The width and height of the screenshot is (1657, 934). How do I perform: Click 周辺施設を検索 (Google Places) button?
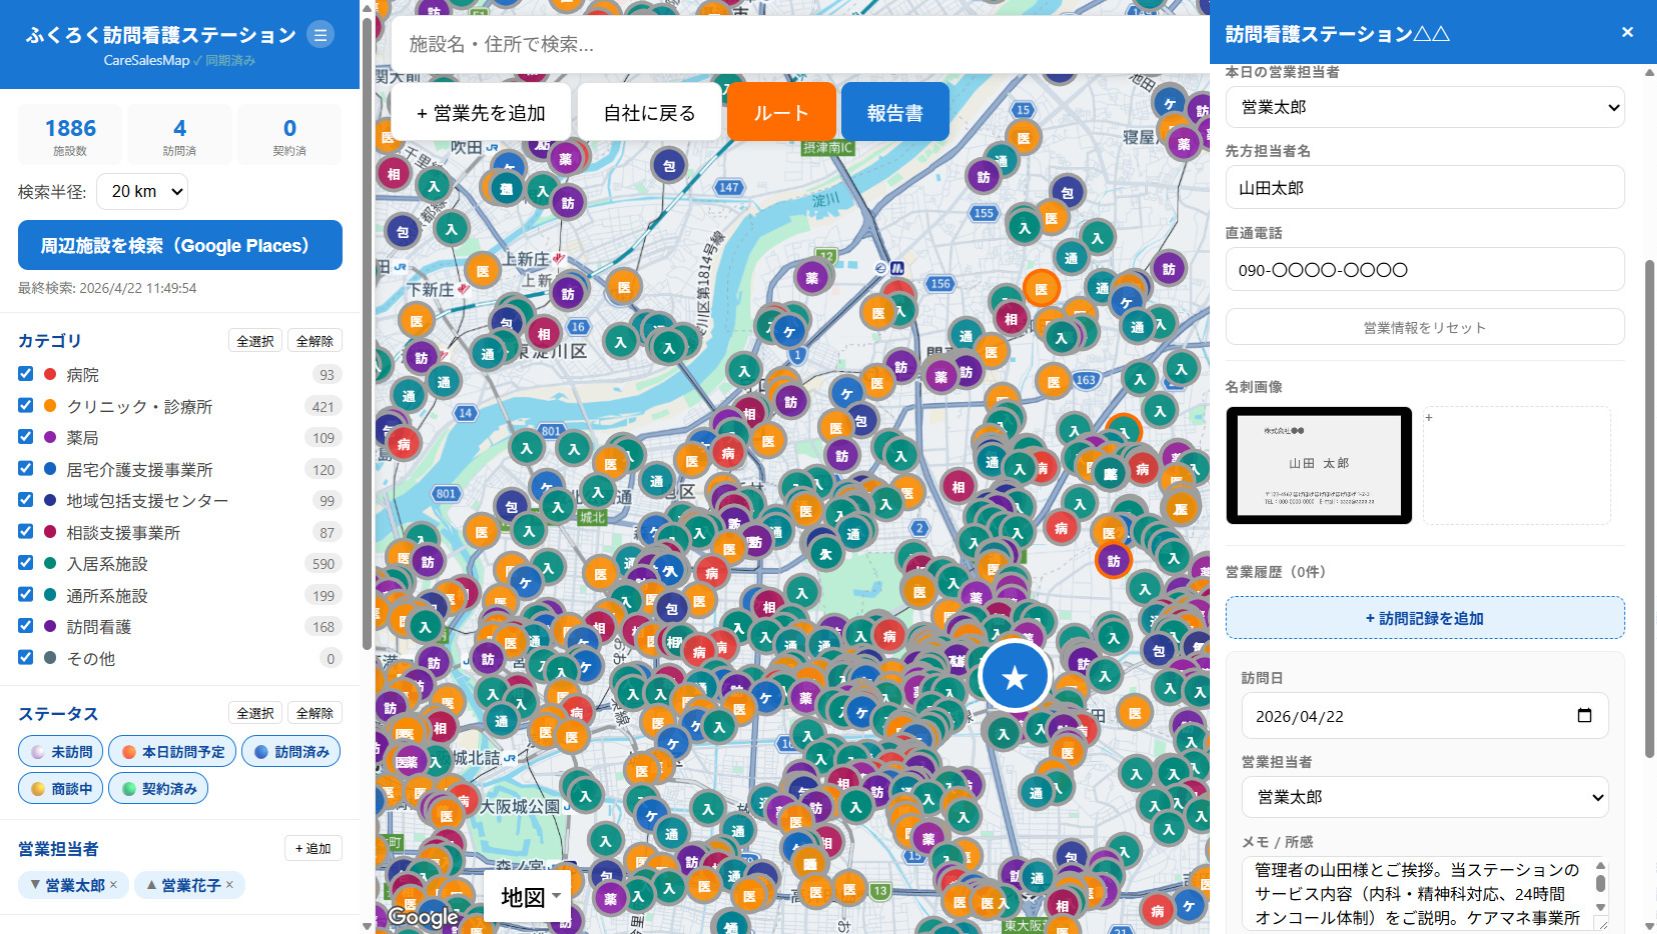point(180,246)
